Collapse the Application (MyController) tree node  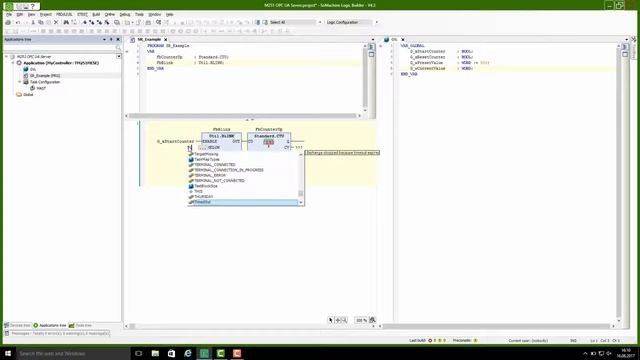click(13, 63)
